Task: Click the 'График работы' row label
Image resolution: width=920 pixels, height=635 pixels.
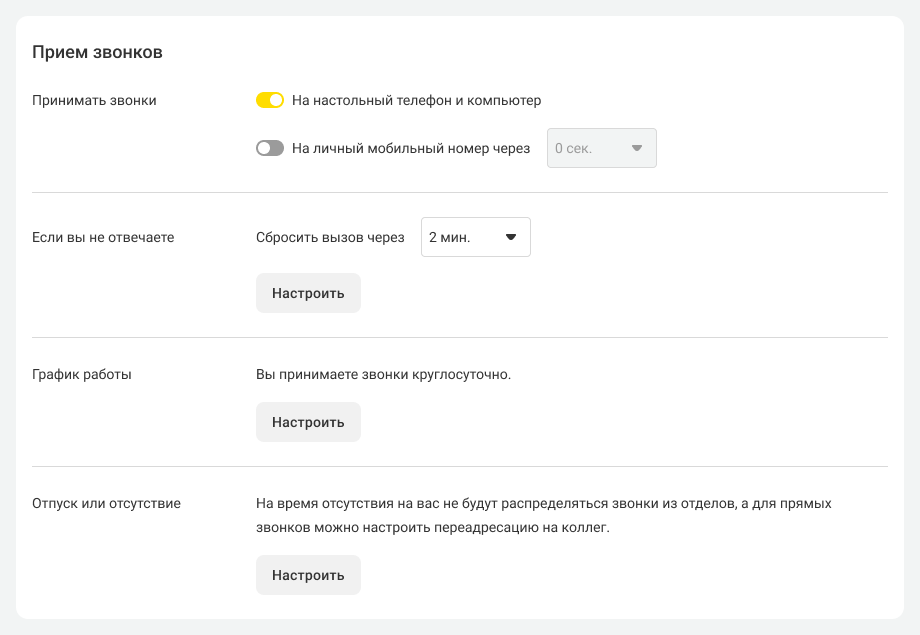Action: (82, 374)
